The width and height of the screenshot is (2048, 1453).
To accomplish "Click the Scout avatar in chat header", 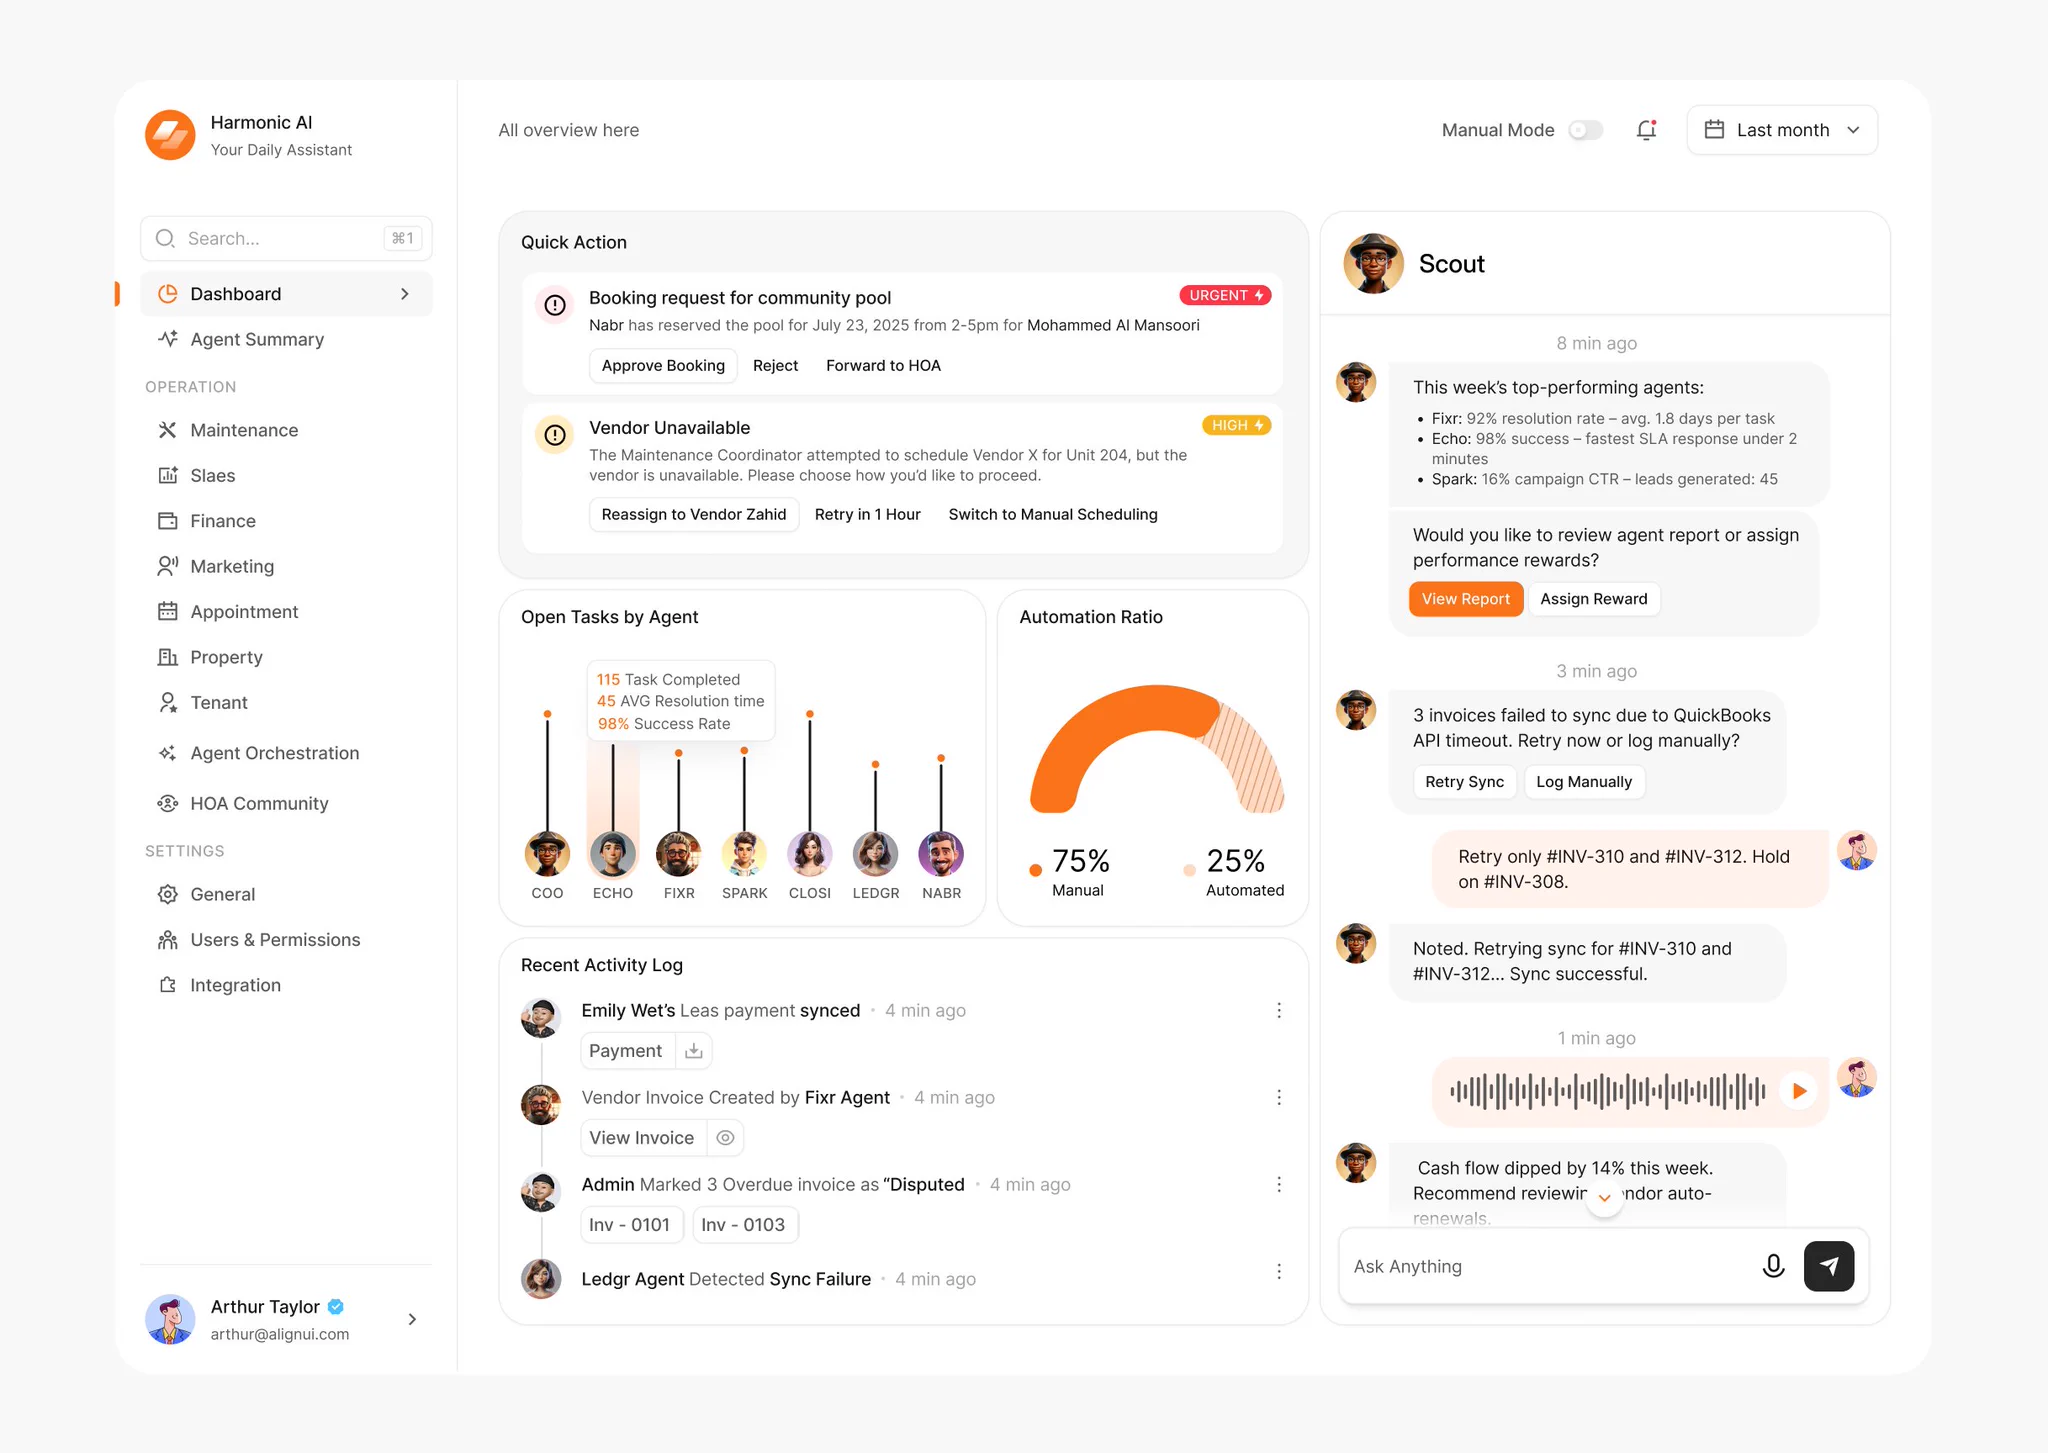I will 1373,264.
